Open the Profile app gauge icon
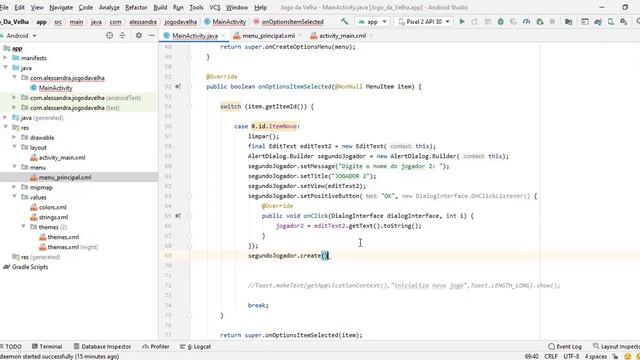The height and width of the screenshot is (360, 640). coord(527,22)
